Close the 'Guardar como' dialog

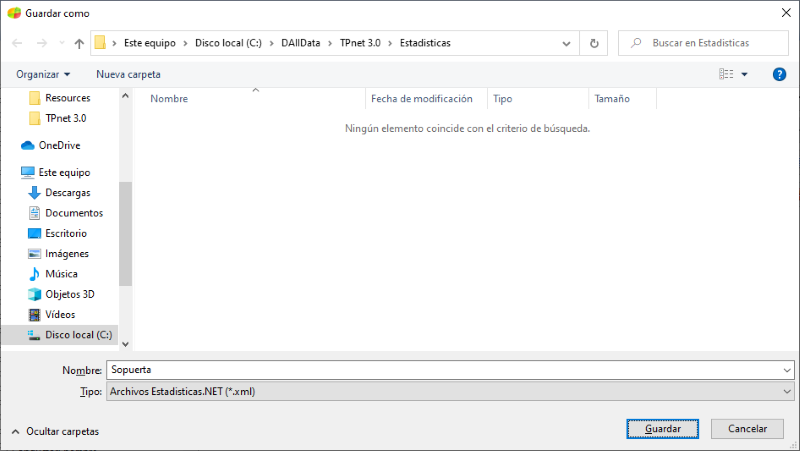[786, 13]
